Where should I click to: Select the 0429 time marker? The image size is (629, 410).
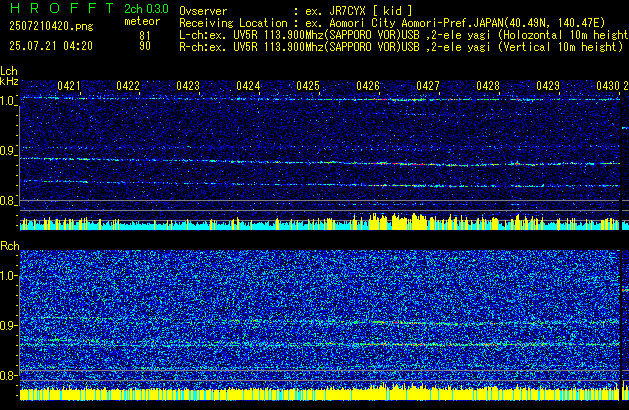548,86
